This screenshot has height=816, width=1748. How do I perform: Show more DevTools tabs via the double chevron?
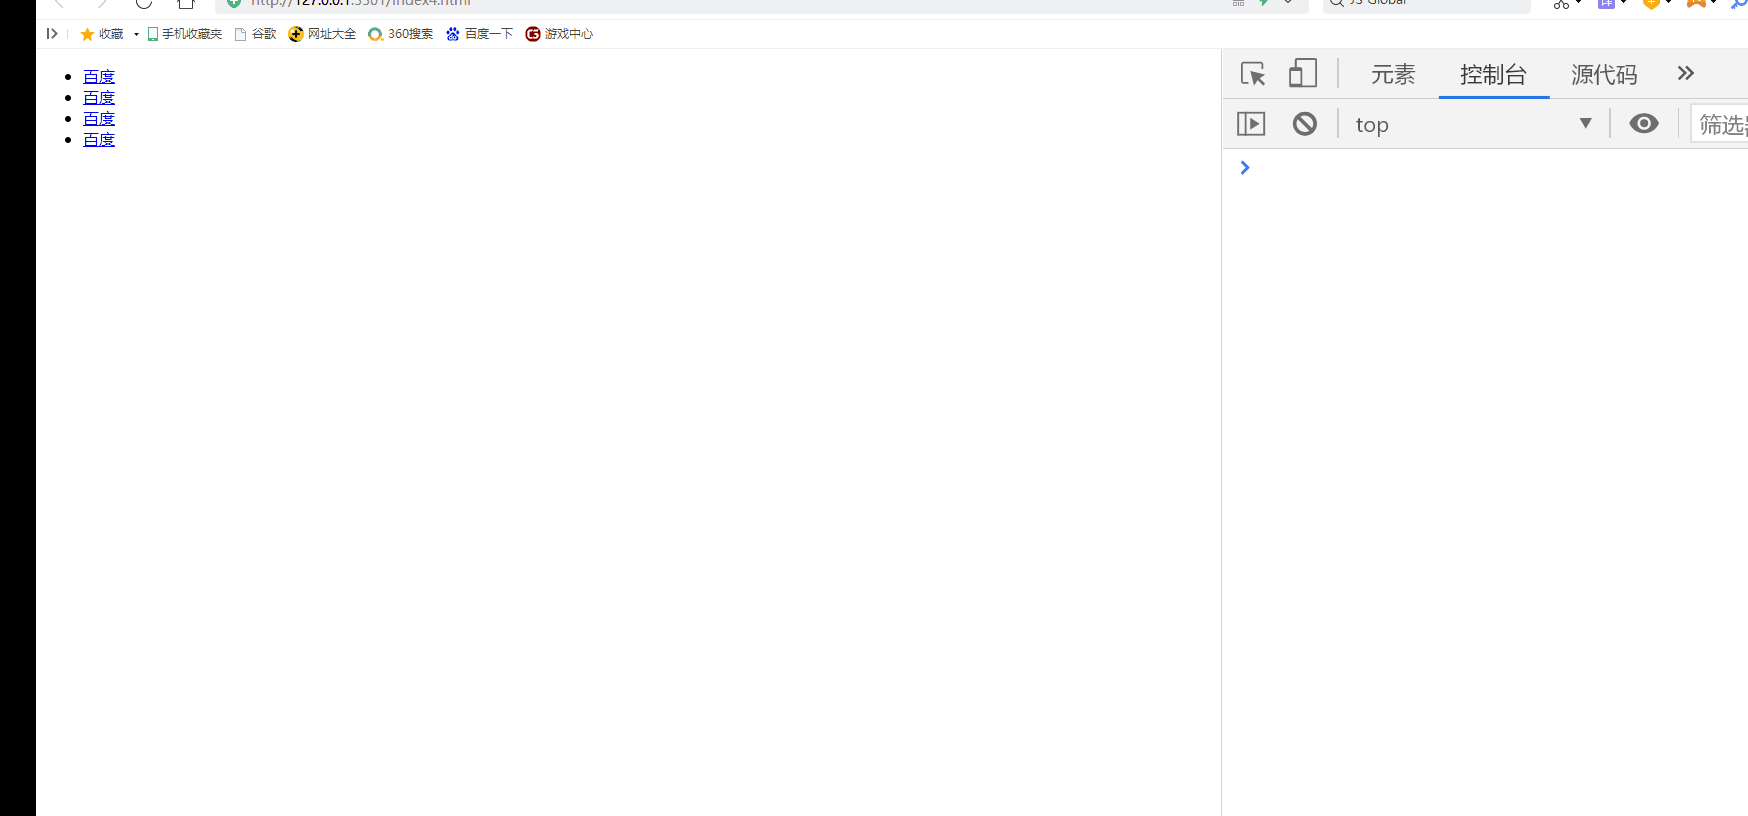pyautogui.click(x=1686, y=73)
